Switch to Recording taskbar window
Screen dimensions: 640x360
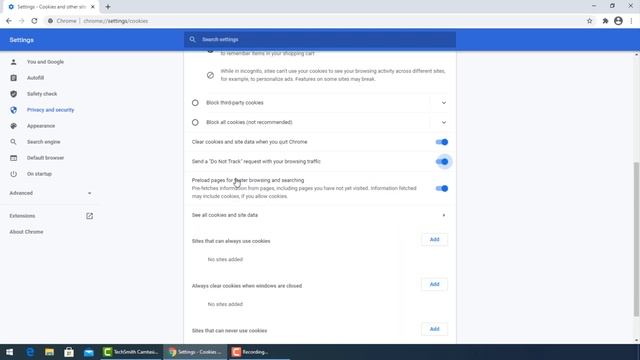(259, 352)
